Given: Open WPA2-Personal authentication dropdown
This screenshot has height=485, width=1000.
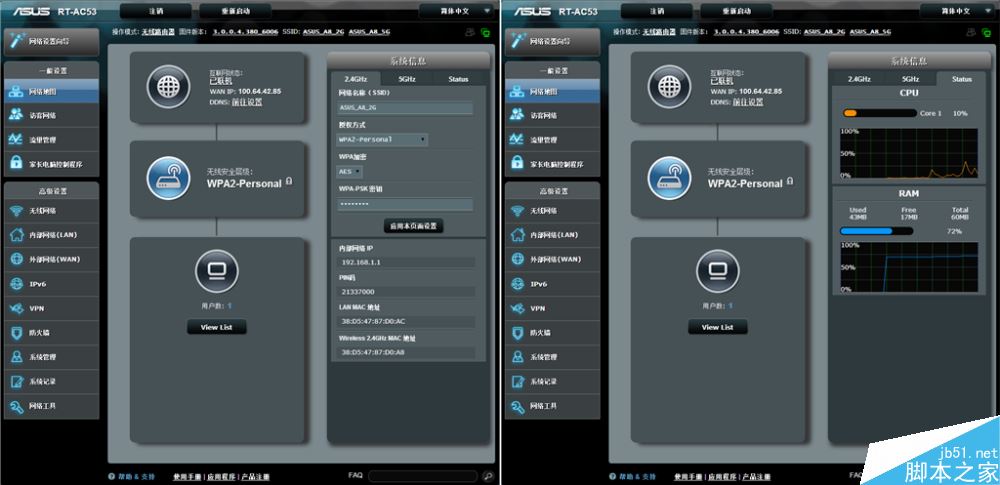Looking at the screenshot, I should (x=382, y=139).
